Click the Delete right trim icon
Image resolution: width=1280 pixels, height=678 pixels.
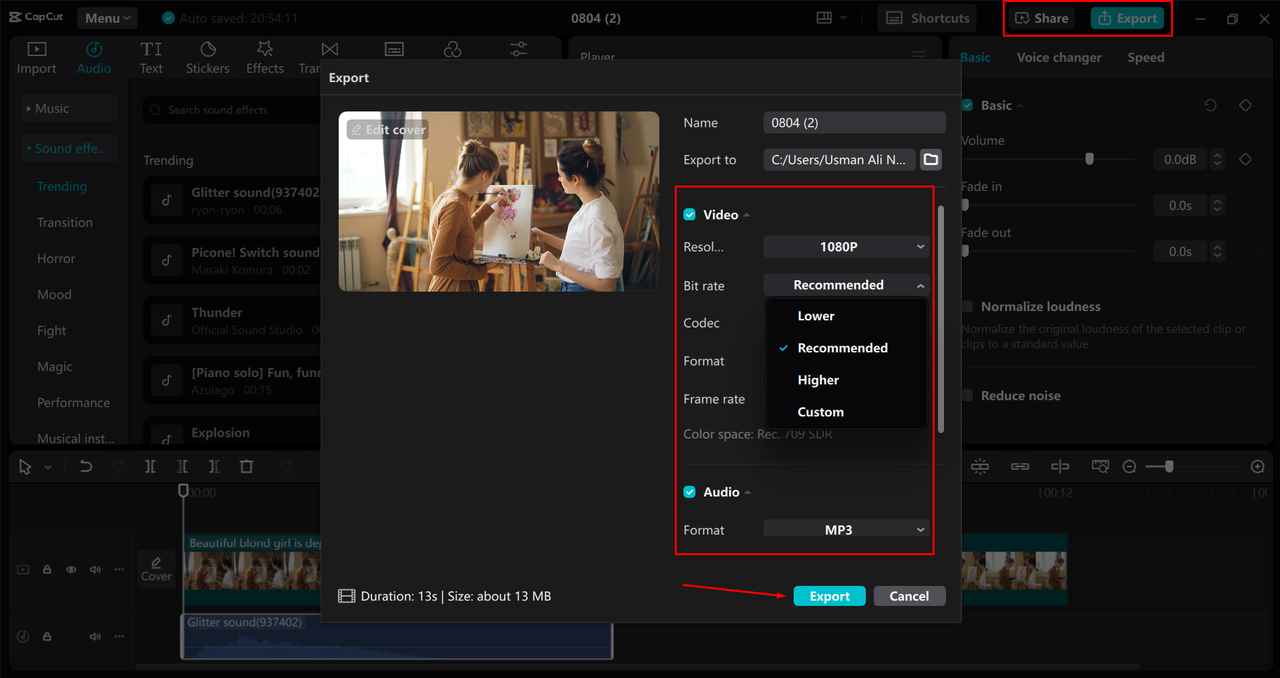click(x=214, y=467)
